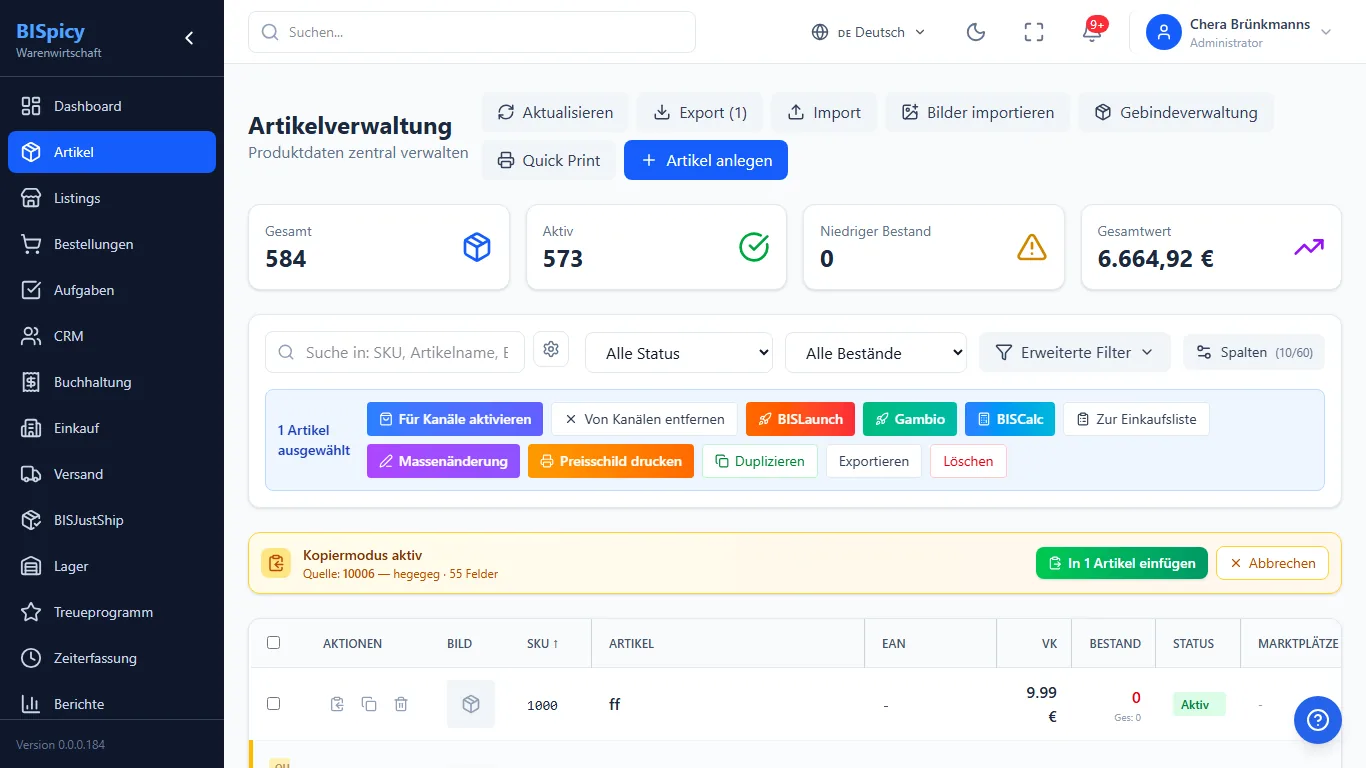Click trash icon in SKU 1000 row

(401, 704)
